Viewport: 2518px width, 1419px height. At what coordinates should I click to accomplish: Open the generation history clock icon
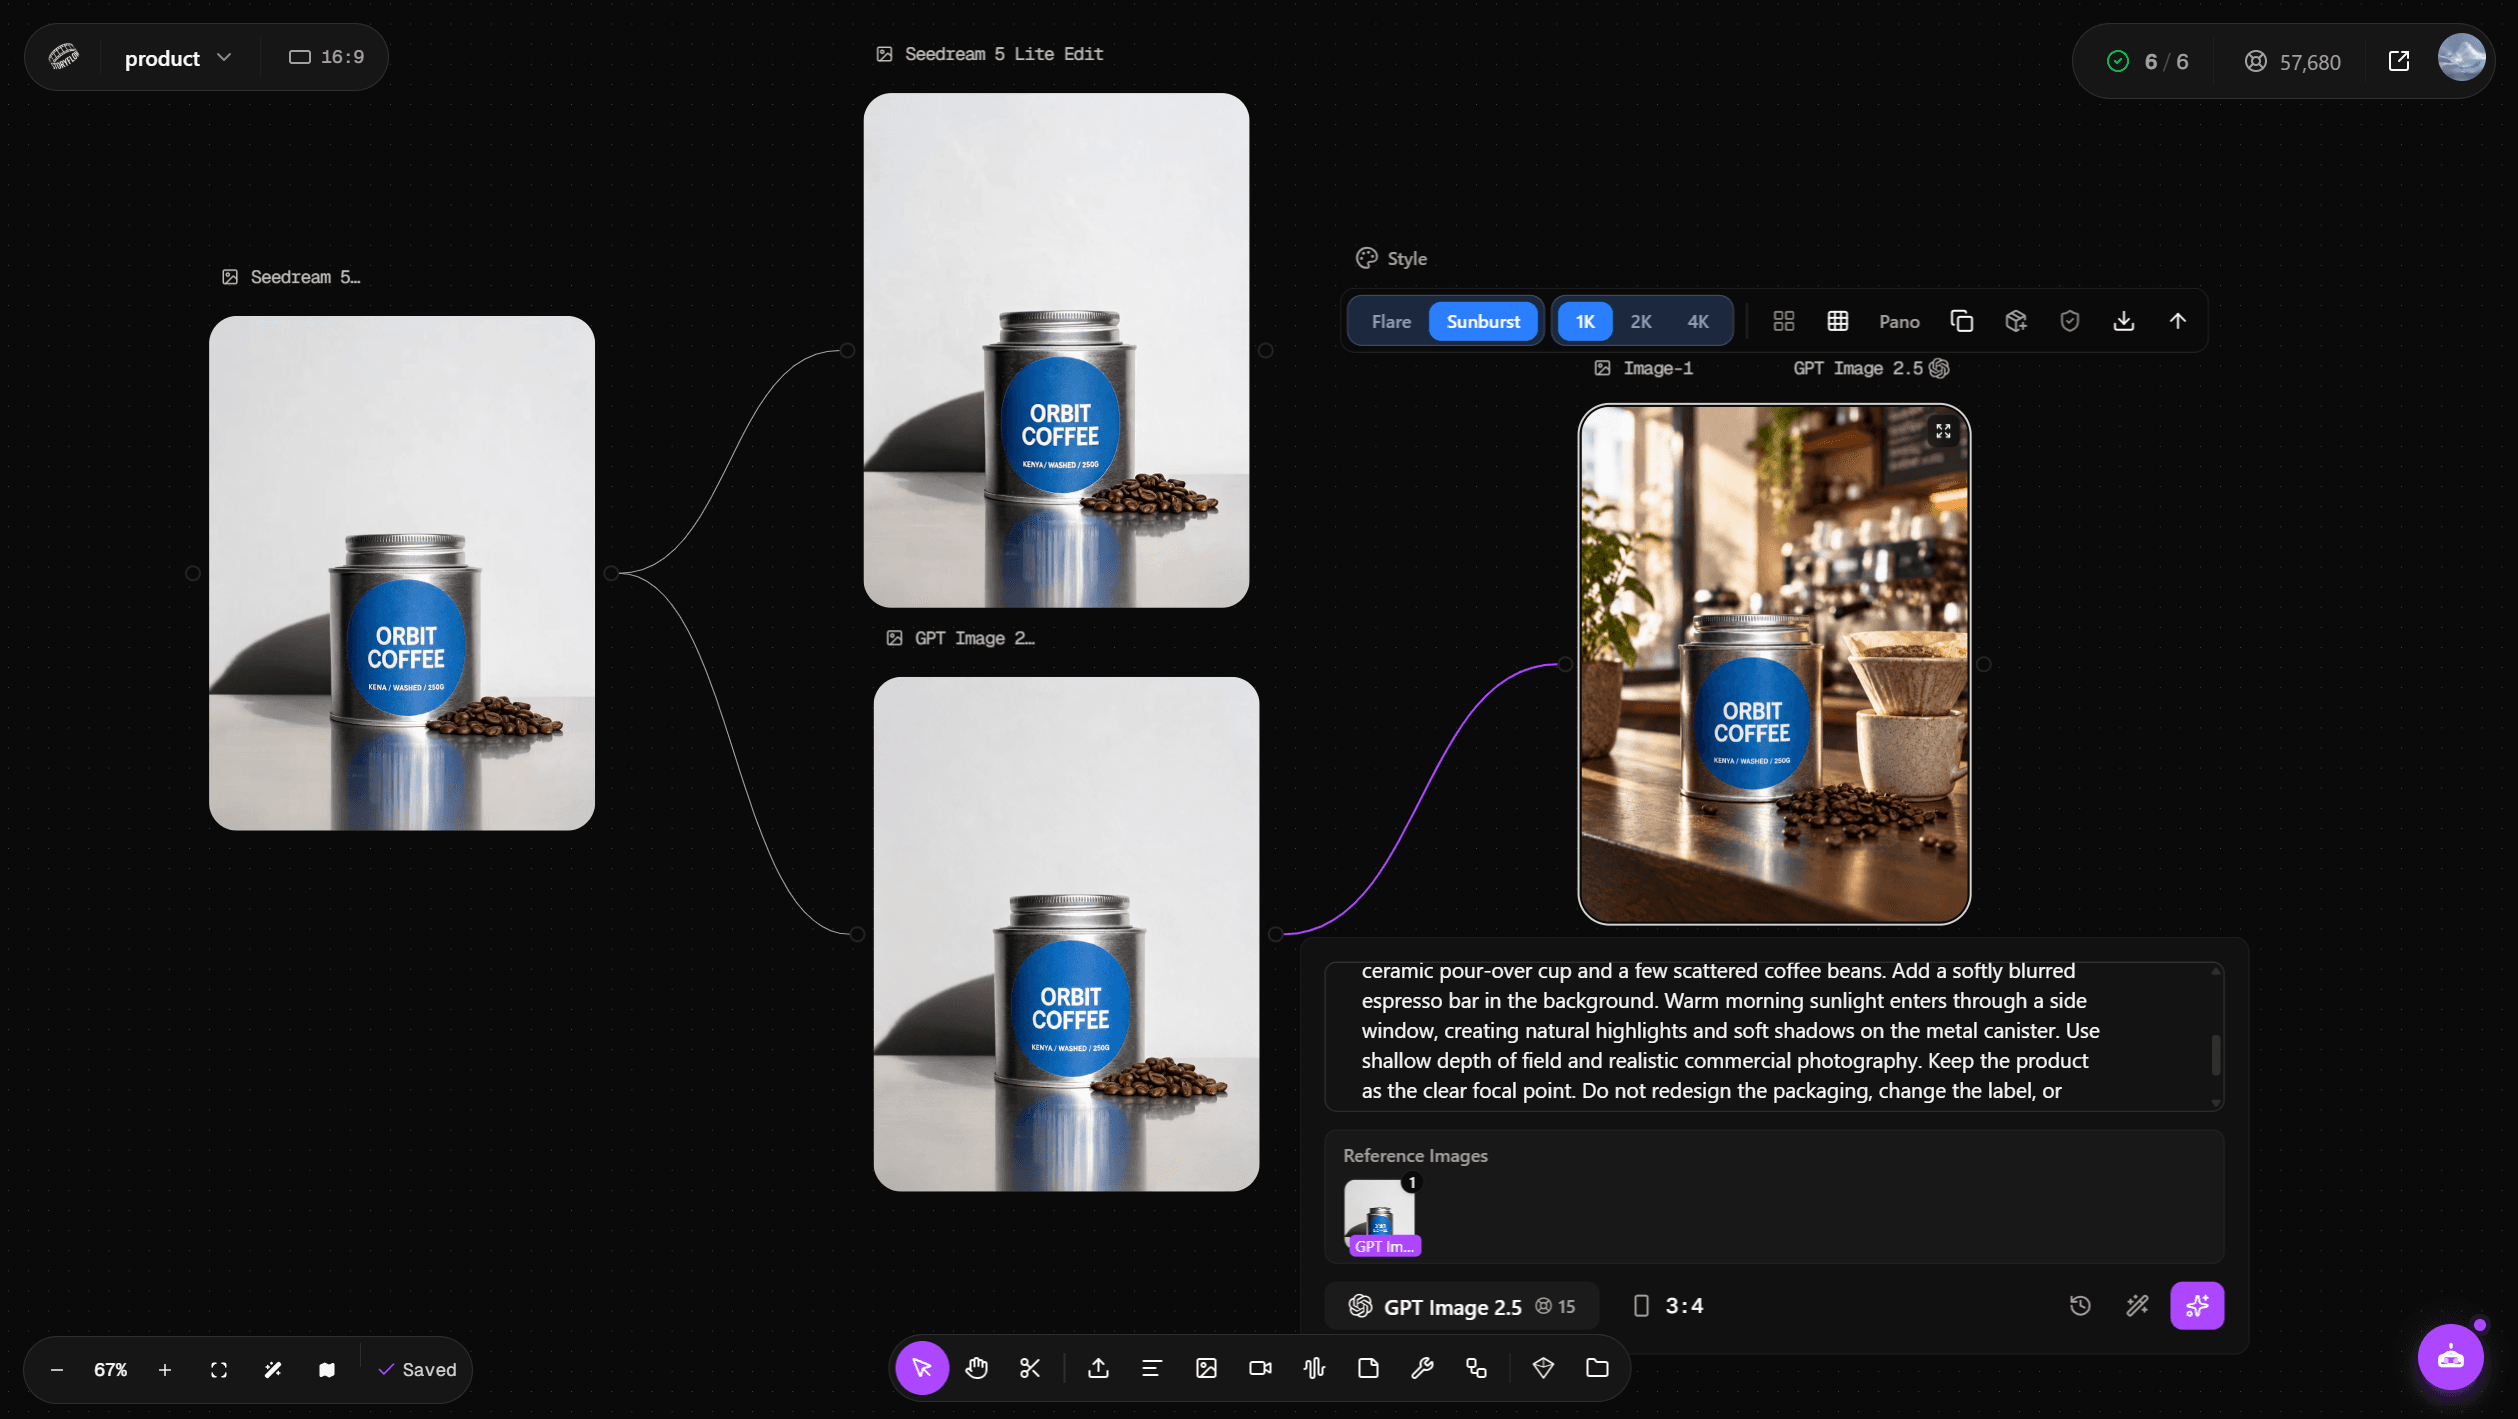tap(2079, 1305)
